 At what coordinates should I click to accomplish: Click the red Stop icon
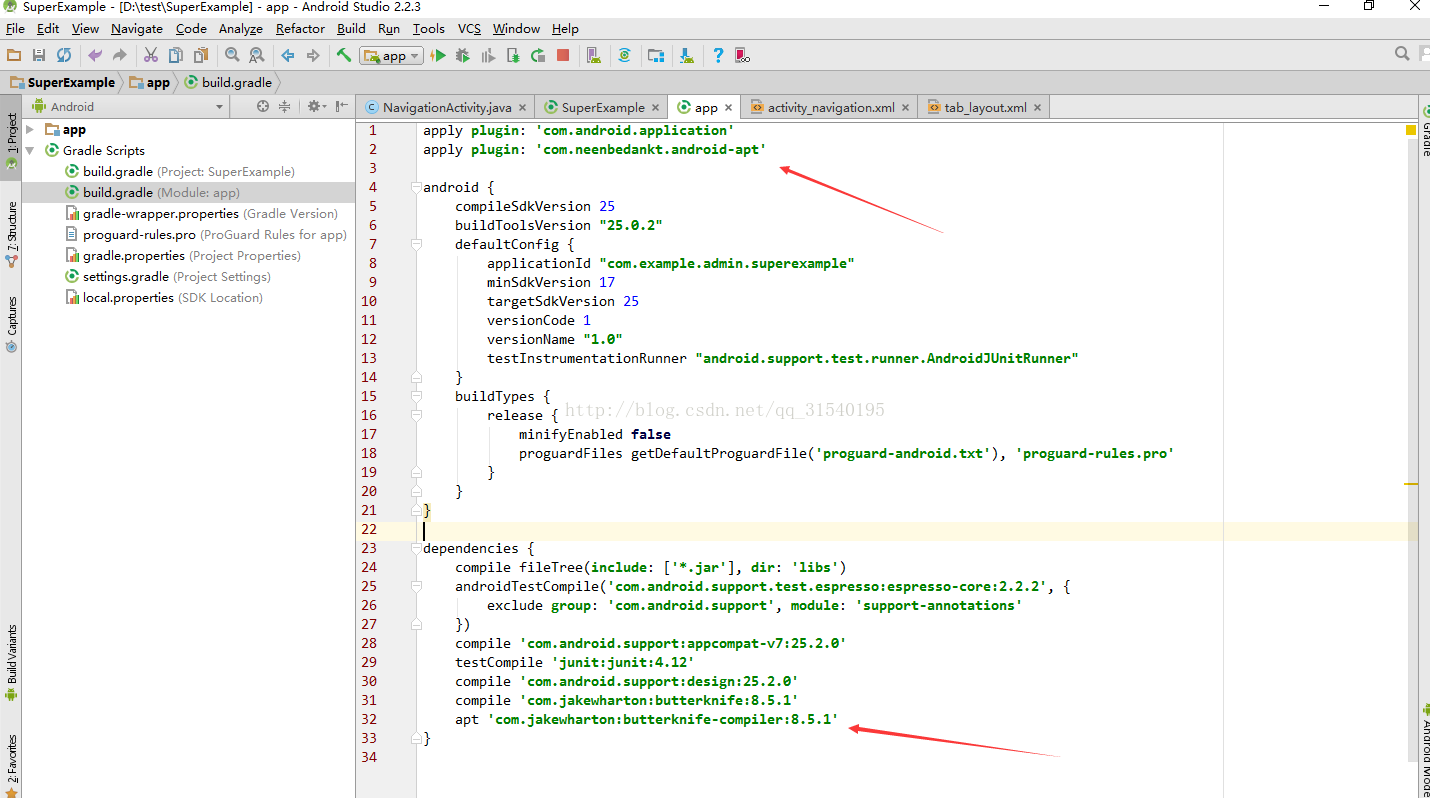click(x=563, y=56)
